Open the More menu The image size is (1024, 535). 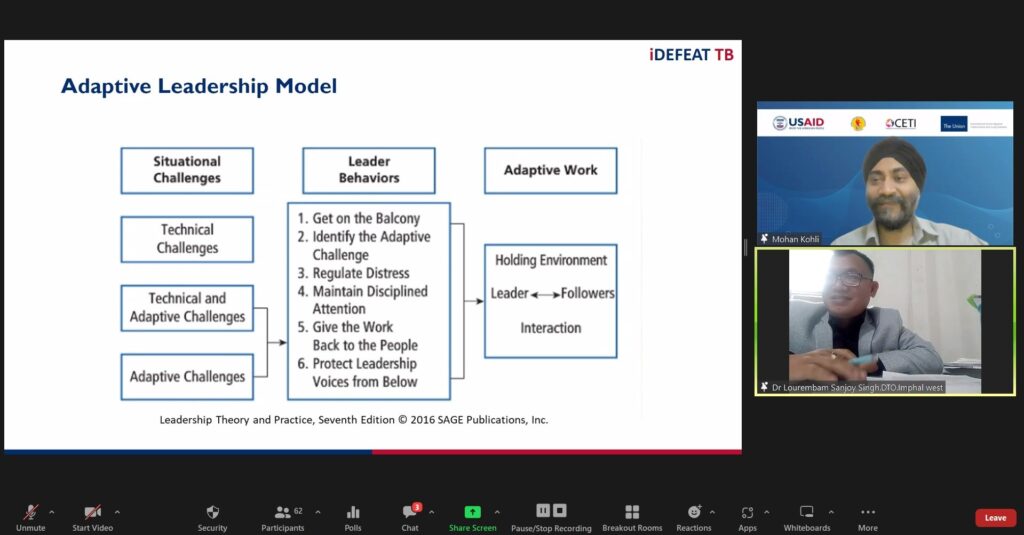(867, 512)
